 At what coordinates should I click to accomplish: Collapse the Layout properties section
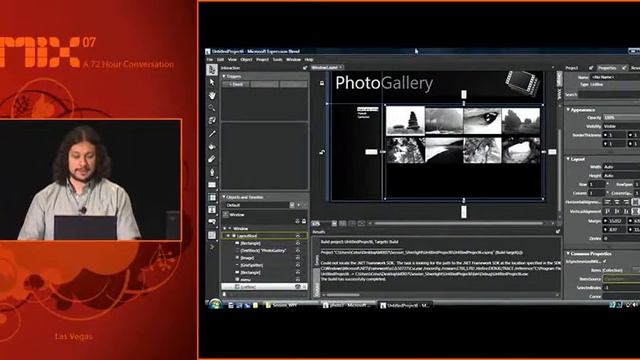click(x=568, y=159)
